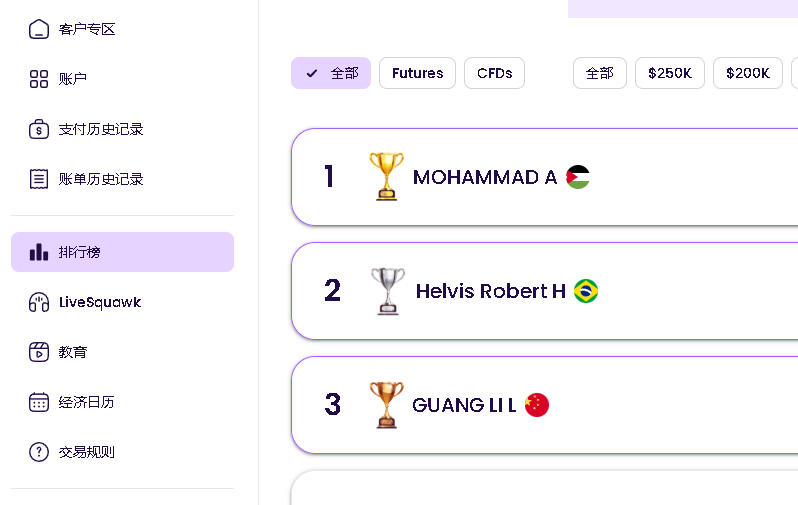Choose the 全部 account size filter
The width and height of the screenshot is (798, 505).
[600, 73]
